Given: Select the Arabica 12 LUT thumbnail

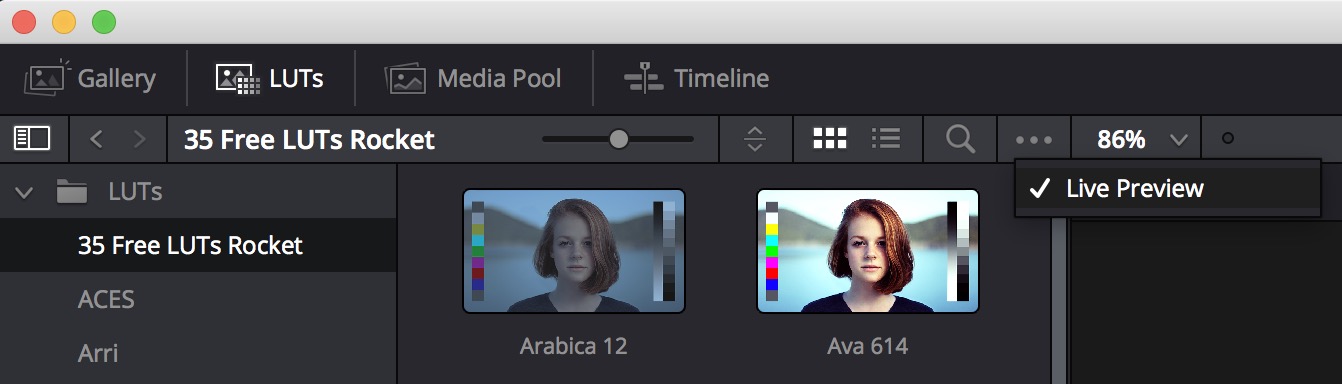Looking at the screenshot, I should pyautogui.click(x=574, y=251).
